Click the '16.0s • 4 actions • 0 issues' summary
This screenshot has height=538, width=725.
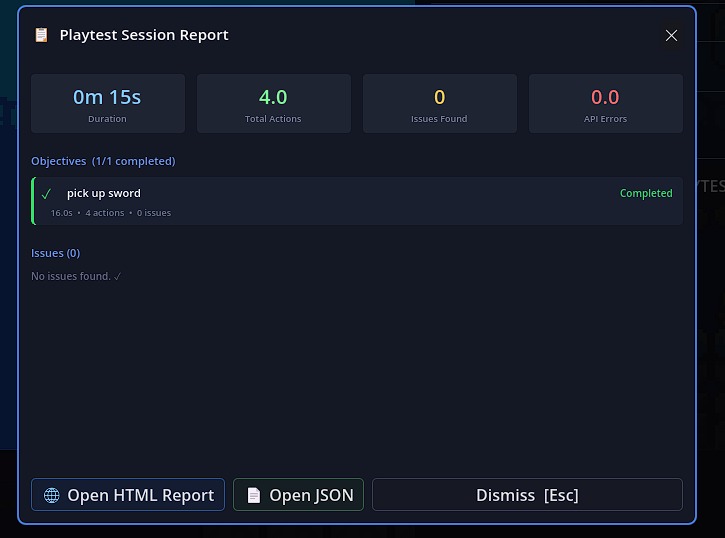111,213
